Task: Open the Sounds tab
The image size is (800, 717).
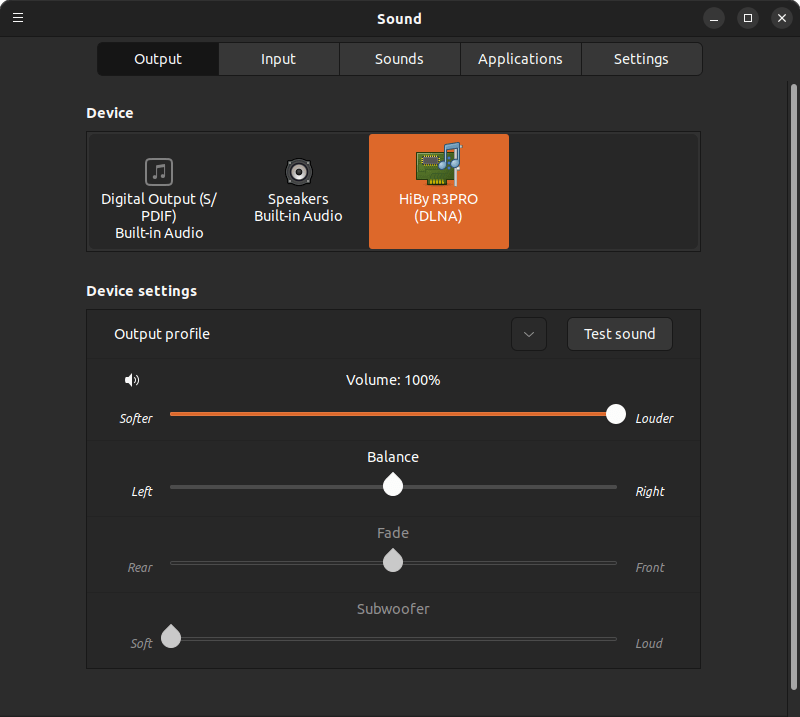Action: (399, 59)
